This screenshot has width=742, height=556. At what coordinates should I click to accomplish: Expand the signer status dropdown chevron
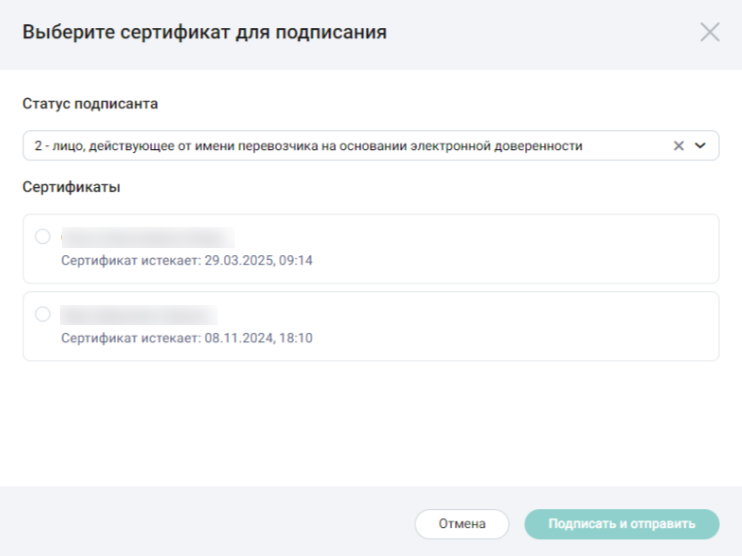click(x=700, y=146)
